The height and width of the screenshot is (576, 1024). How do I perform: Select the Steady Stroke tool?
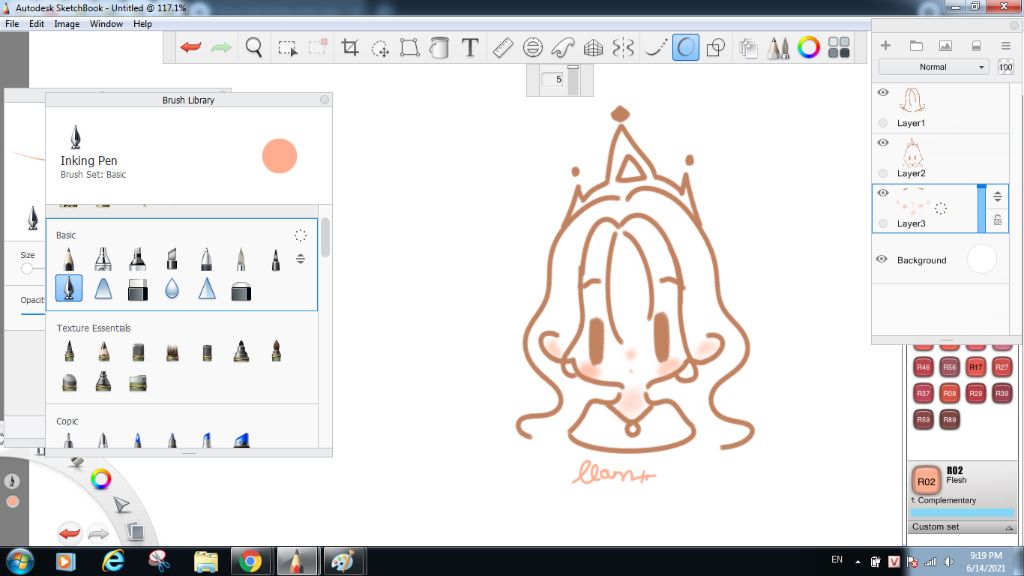[x=655, y=48]
